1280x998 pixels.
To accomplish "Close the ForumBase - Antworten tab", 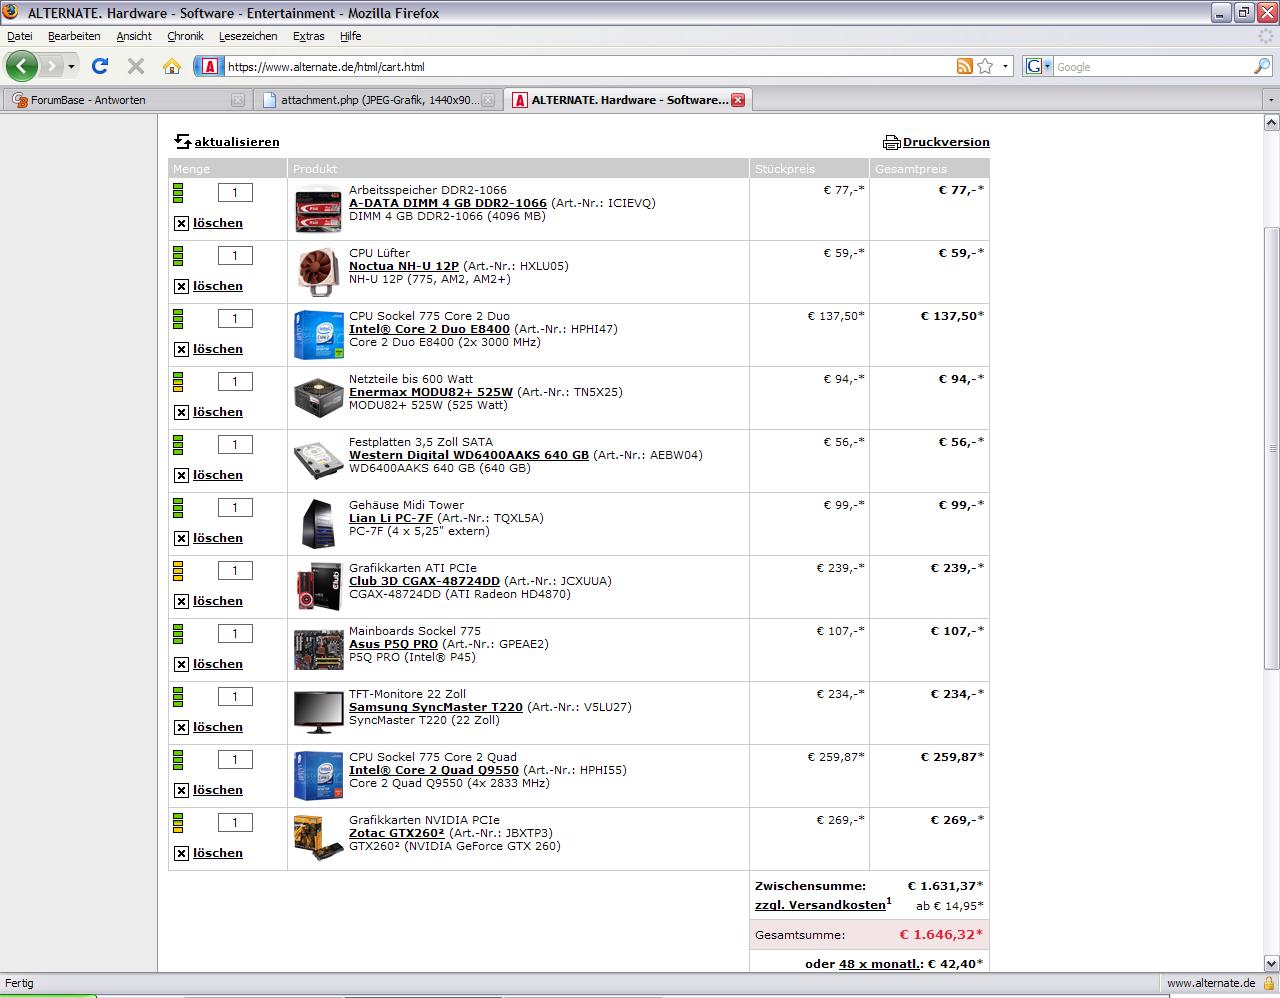I will coord(237,100).
